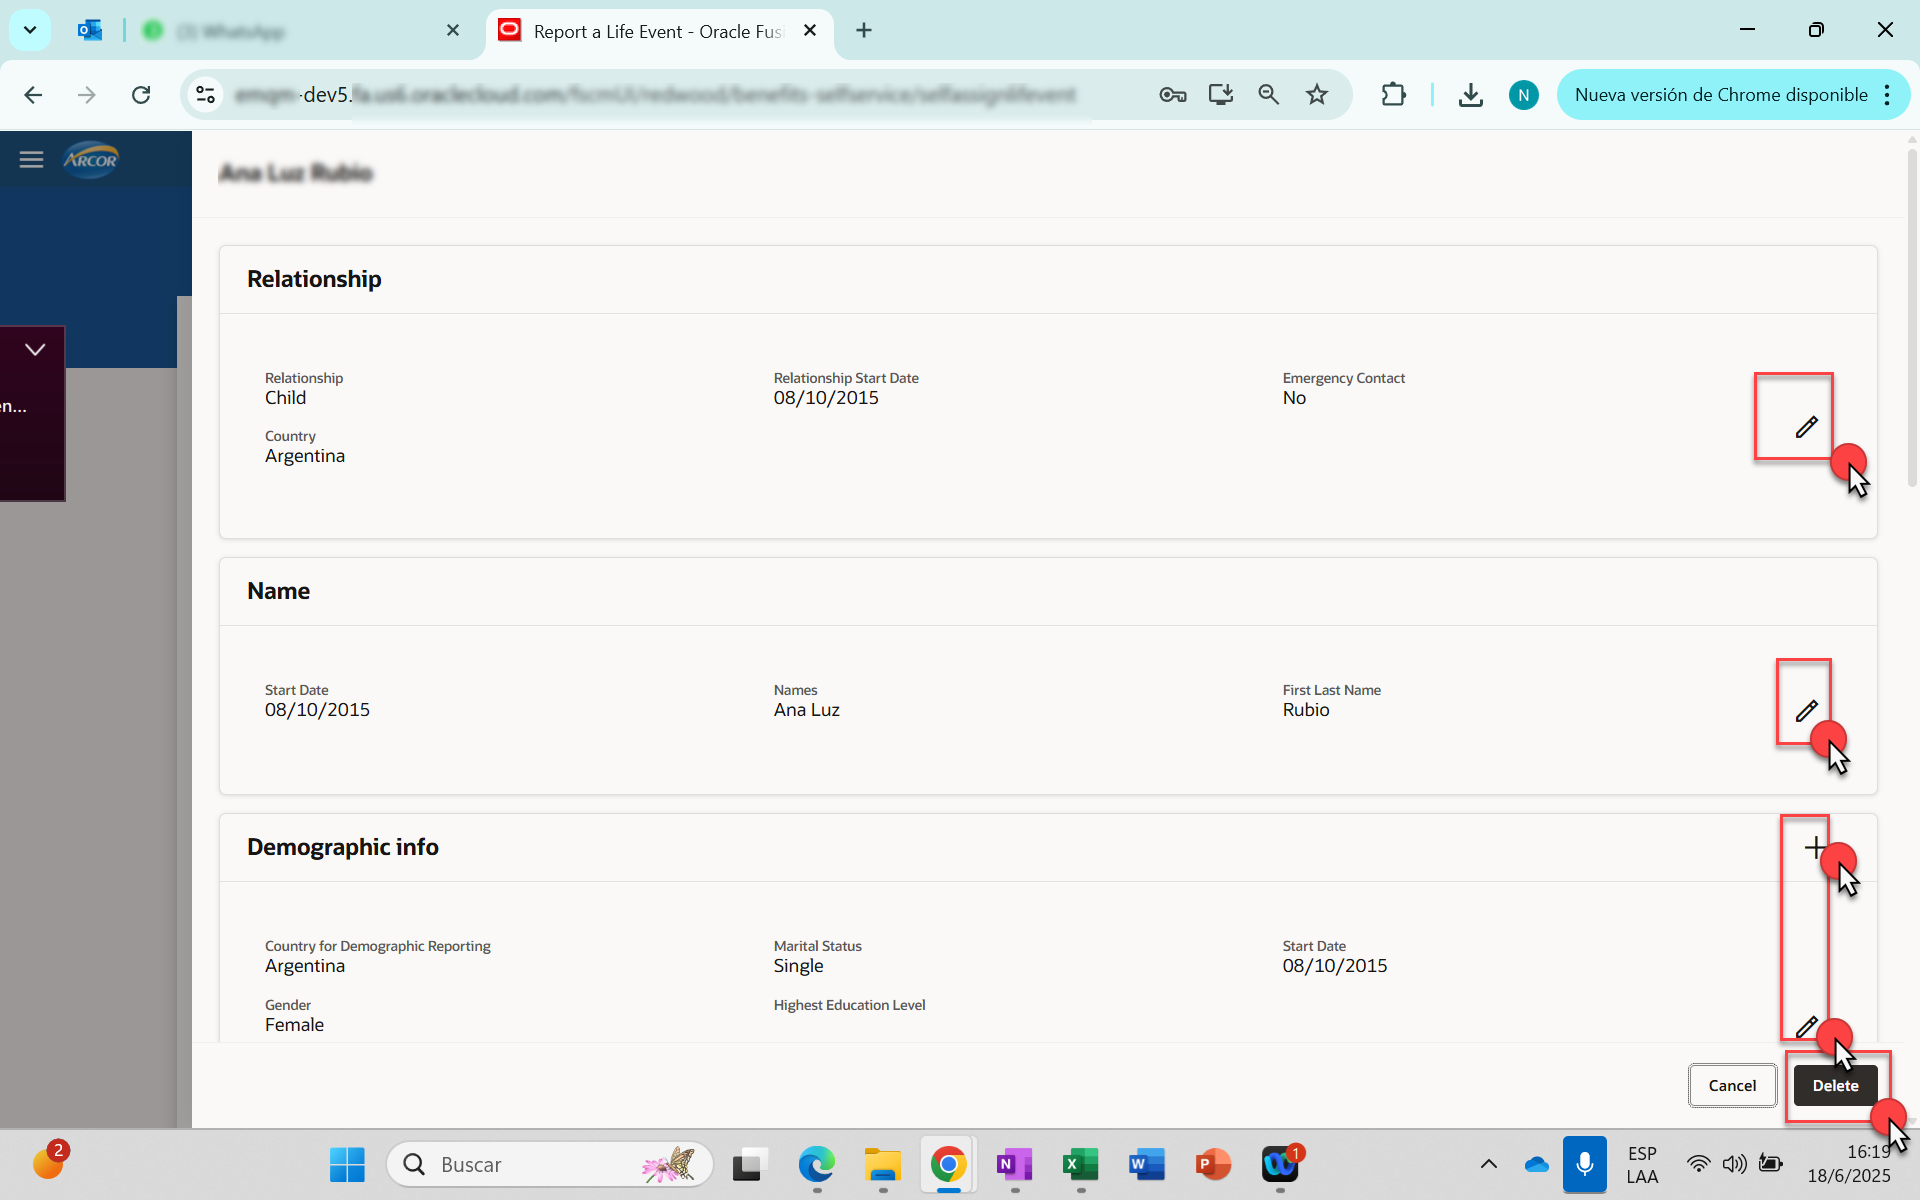Open the password manager key icon

tap(1172, 95)
